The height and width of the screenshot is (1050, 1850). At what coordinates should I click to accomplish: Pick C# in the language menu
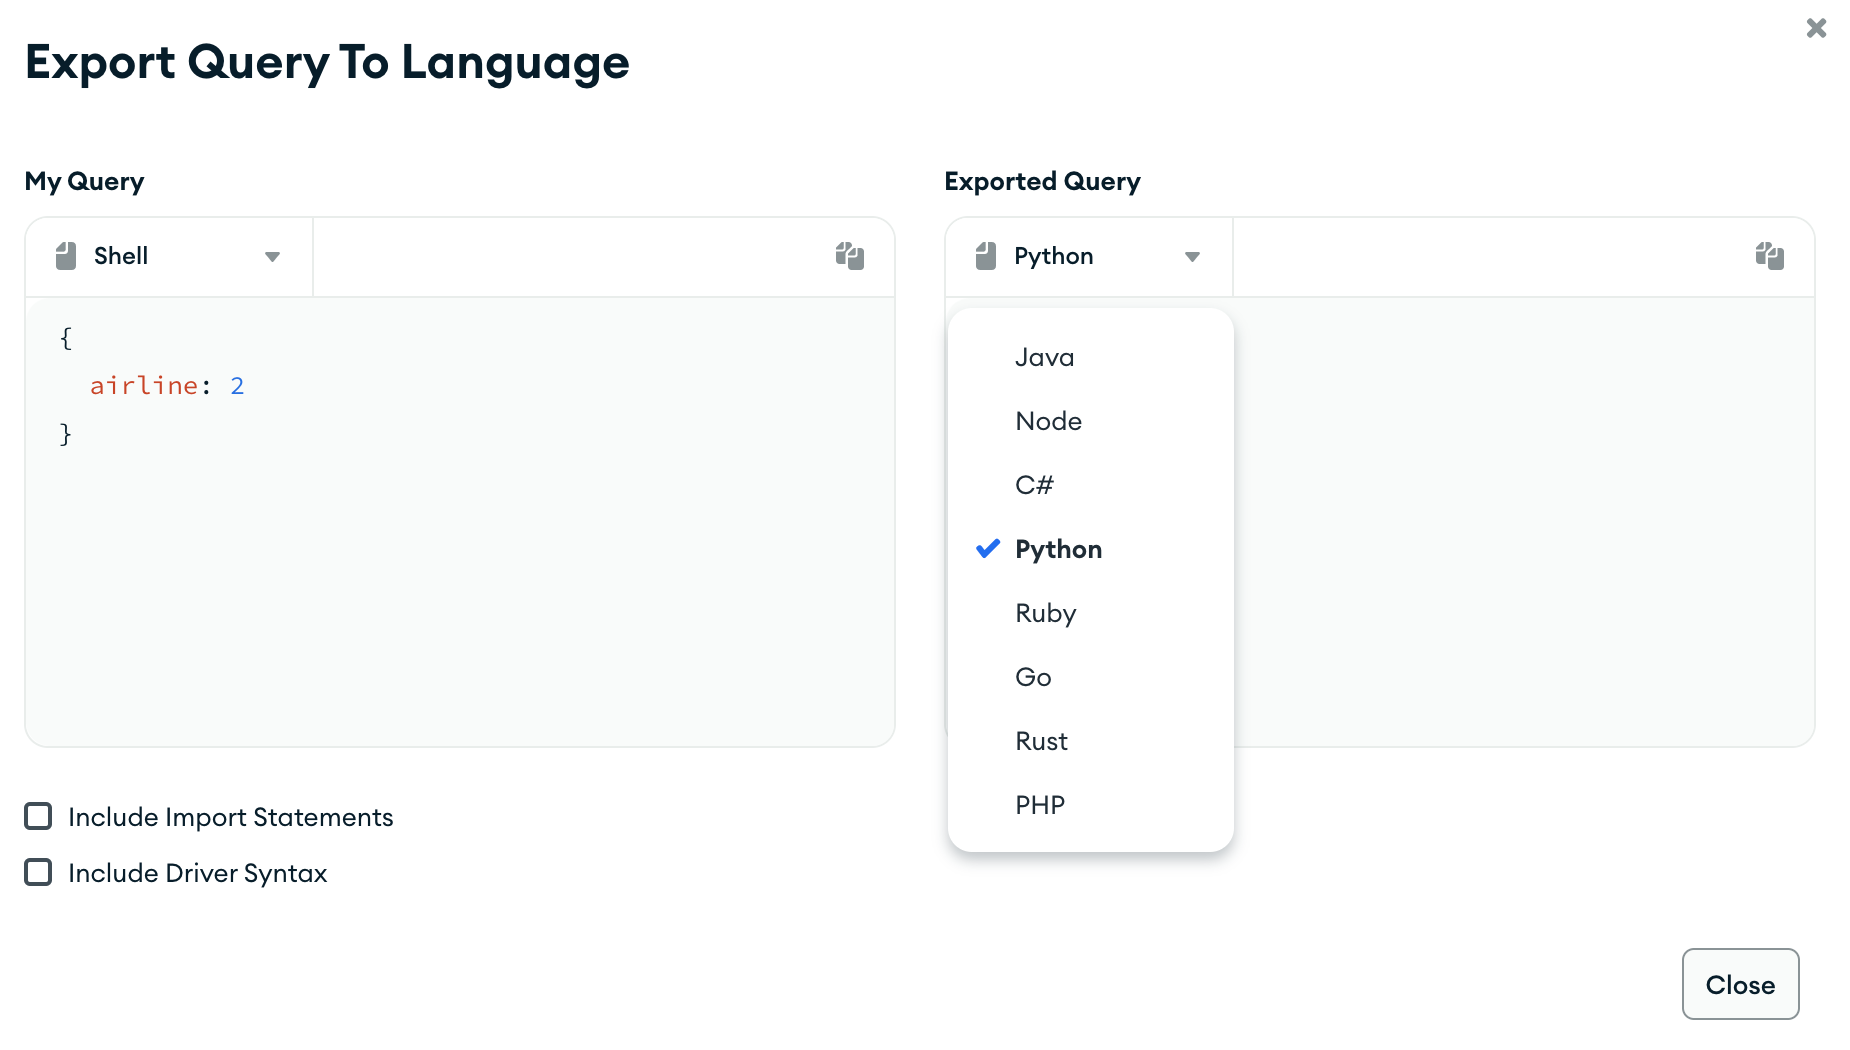point(1034,485)
